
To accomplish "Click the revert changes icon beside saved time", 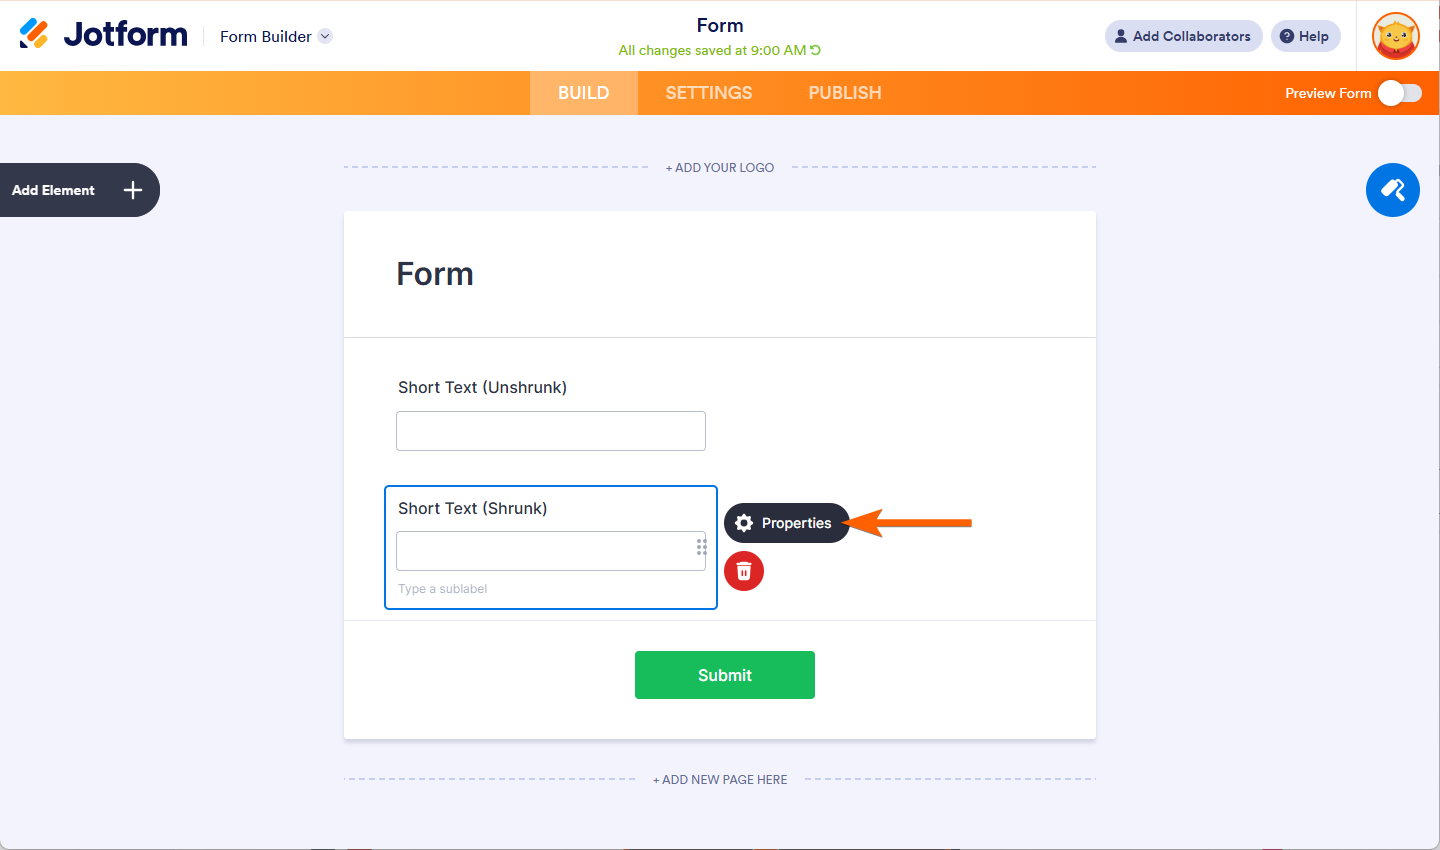I will [816, 50].
